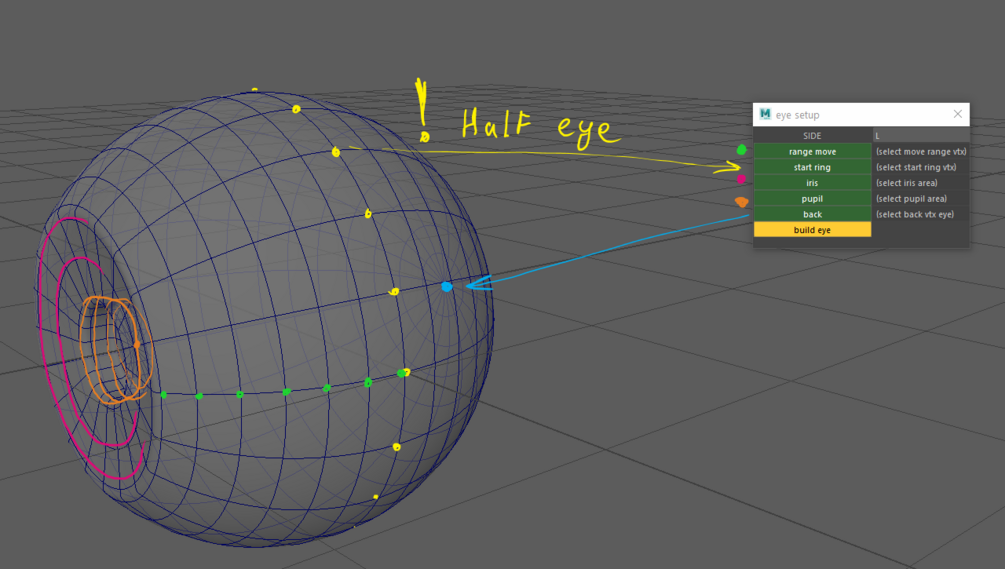Click the orange marker beside pupil button
Screen dimensions: 1005x569
(742, 202)
